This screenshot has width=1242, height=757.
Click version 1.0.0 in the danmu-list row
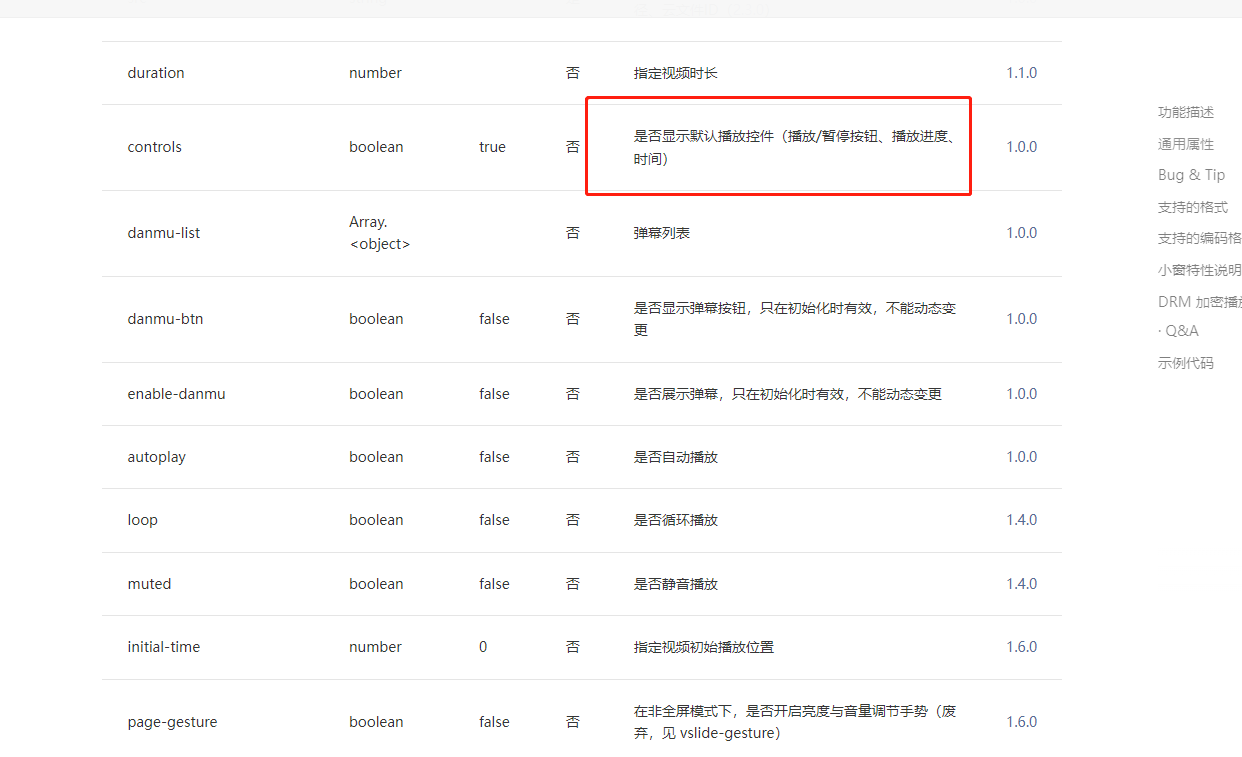[1022, 233]
